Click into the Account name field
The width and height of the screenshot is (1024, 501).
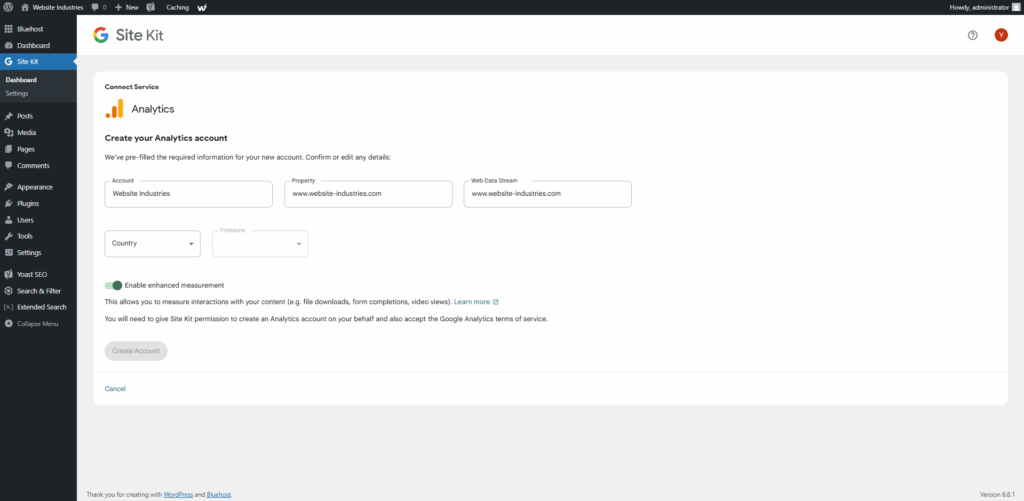click(188, 194)
